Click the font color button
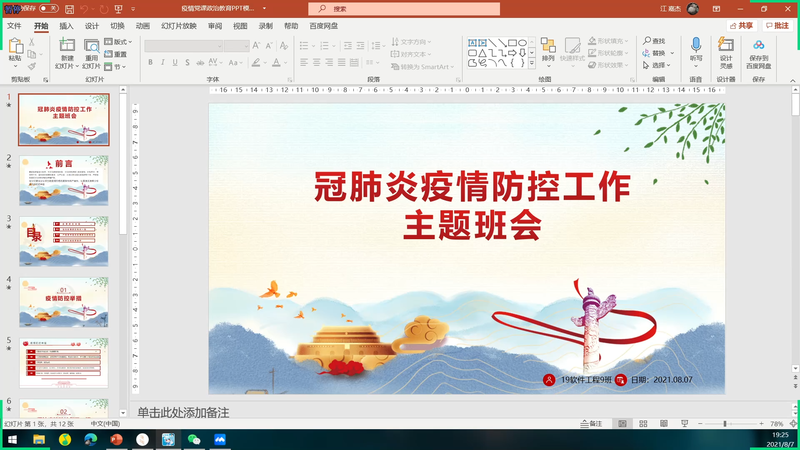 pos(276,62)
